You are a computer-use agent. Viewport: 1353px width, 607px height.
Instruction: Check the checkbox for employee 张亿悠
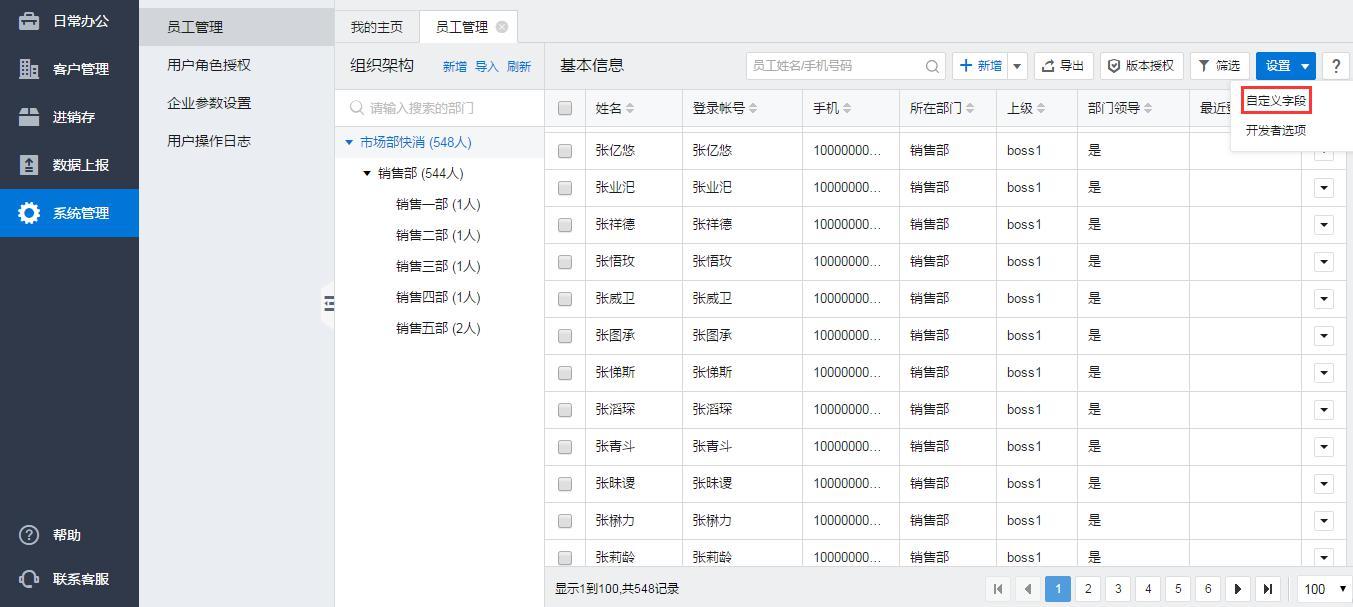(x=565, y=151)
